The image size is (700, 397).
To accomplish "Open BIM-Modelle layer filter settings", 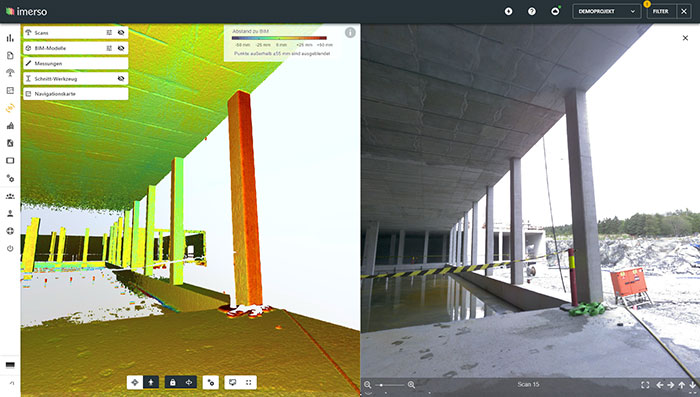I will tap(109, 48).
